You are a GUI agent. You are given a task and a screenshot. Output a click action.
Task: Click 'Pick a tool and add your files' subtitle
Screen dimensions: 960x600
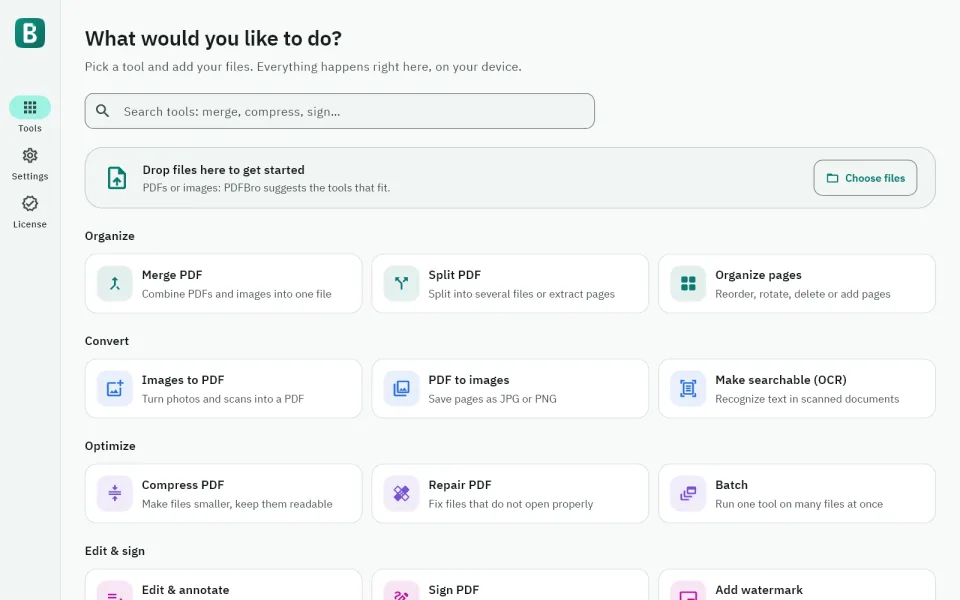point(168,66)
